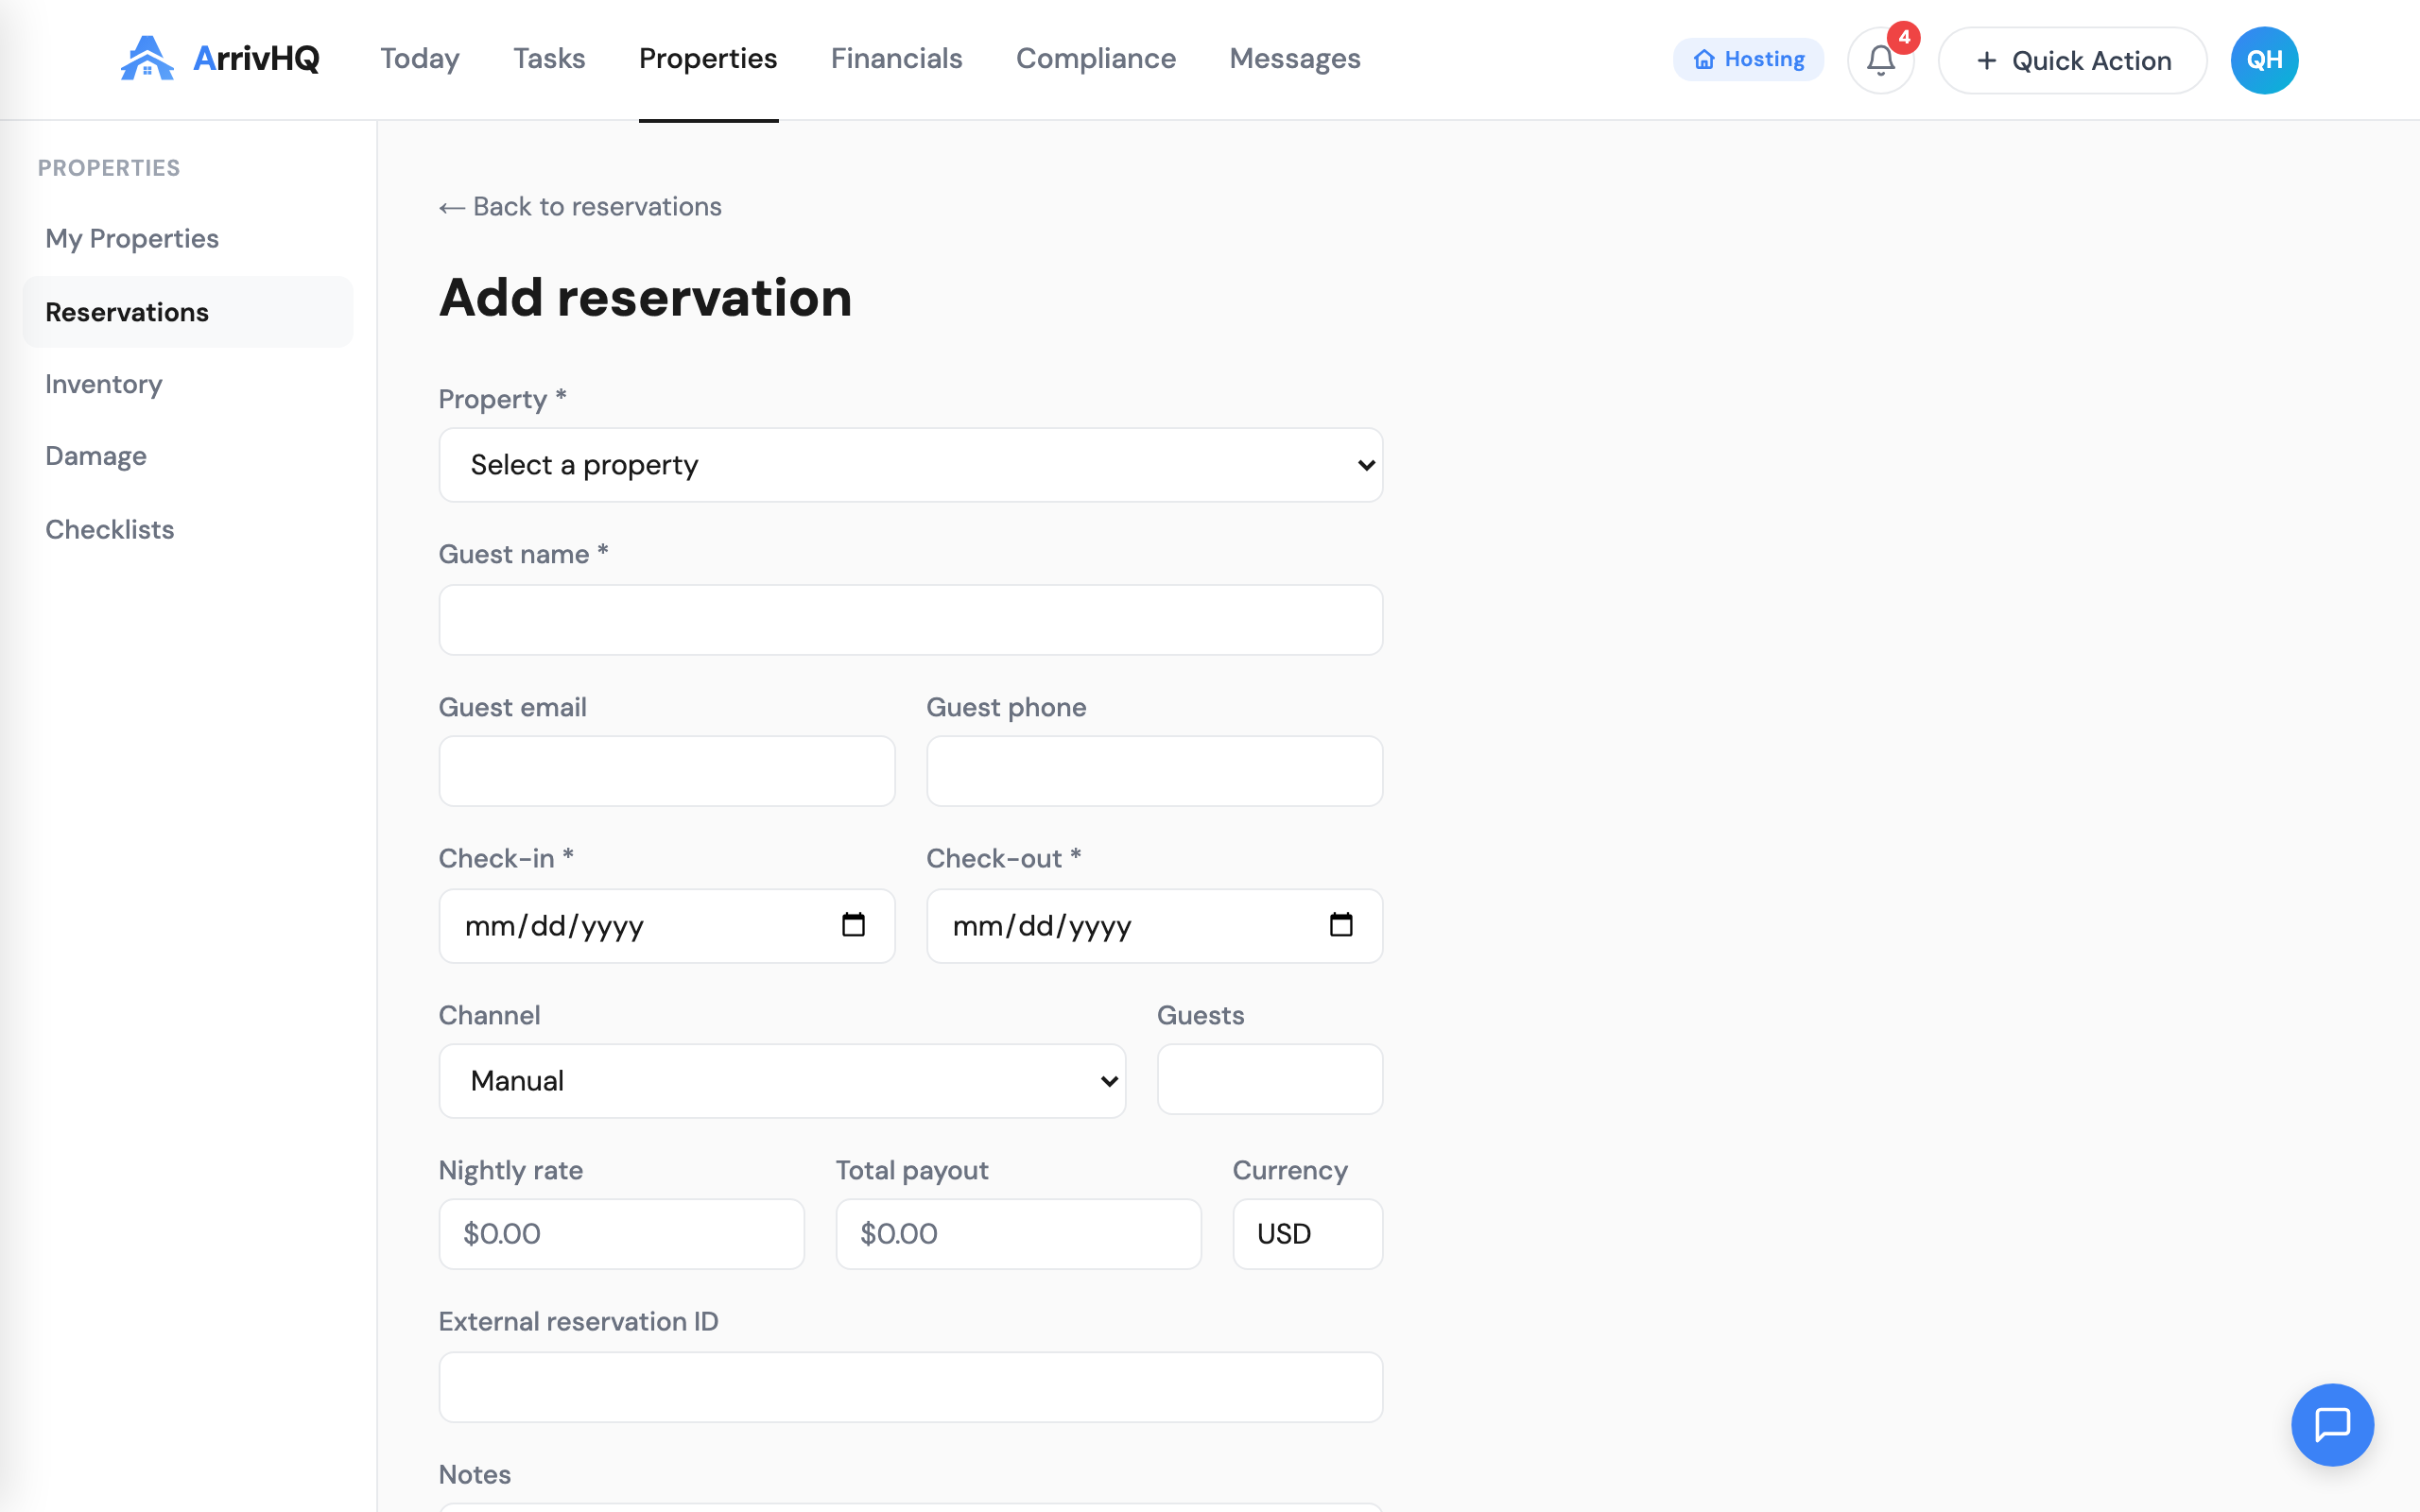Viewport: 2420px width, 1512px height.
Task: Open the Check-in calendar picker icon
Action: [x=853, y=925]
